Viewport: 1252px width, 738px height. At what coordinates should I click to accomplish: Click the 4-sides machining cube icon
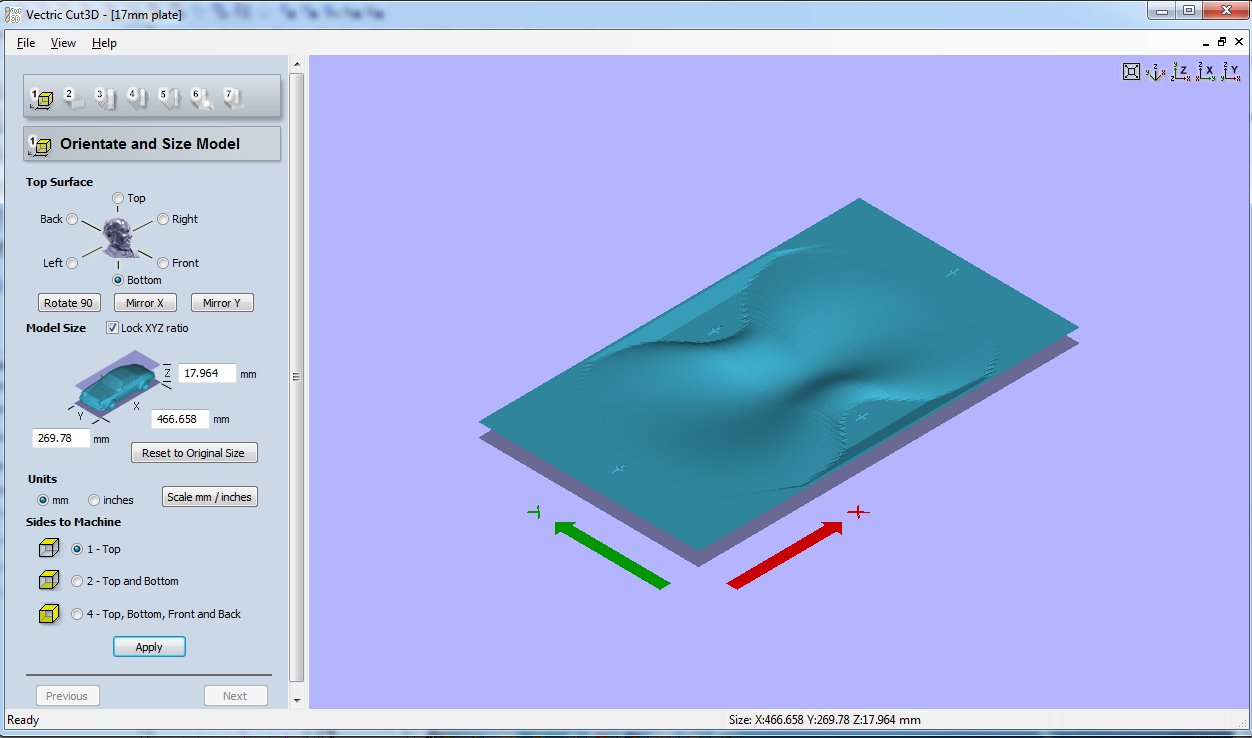tap(49, 614)
